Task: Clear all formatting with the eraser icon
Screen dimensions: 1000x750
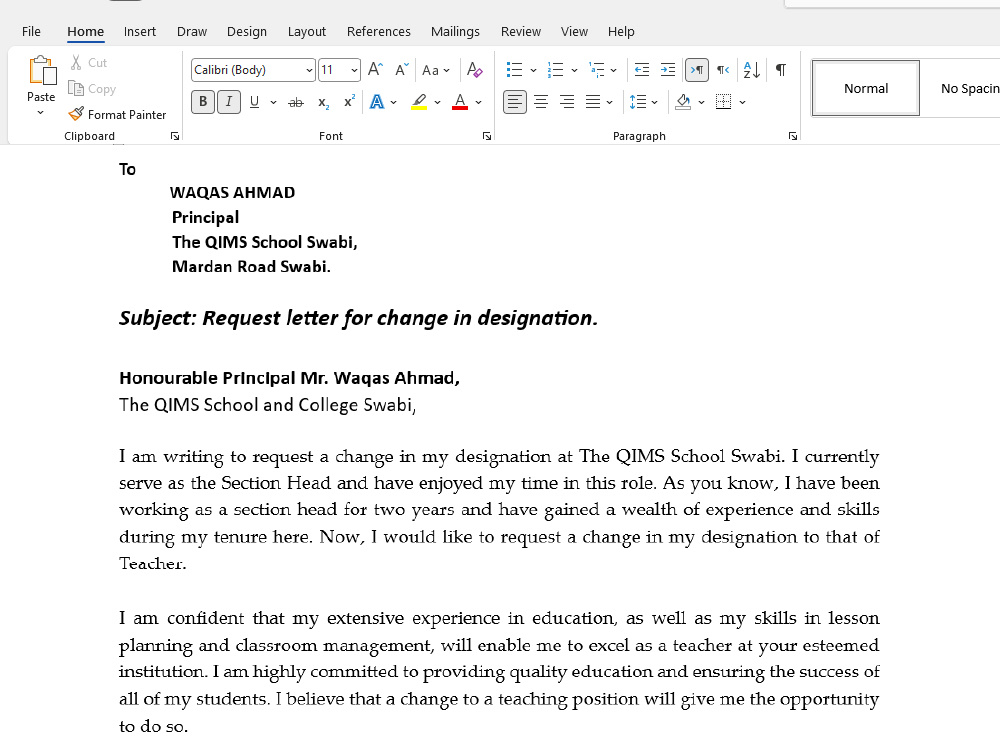Action: 474,70
